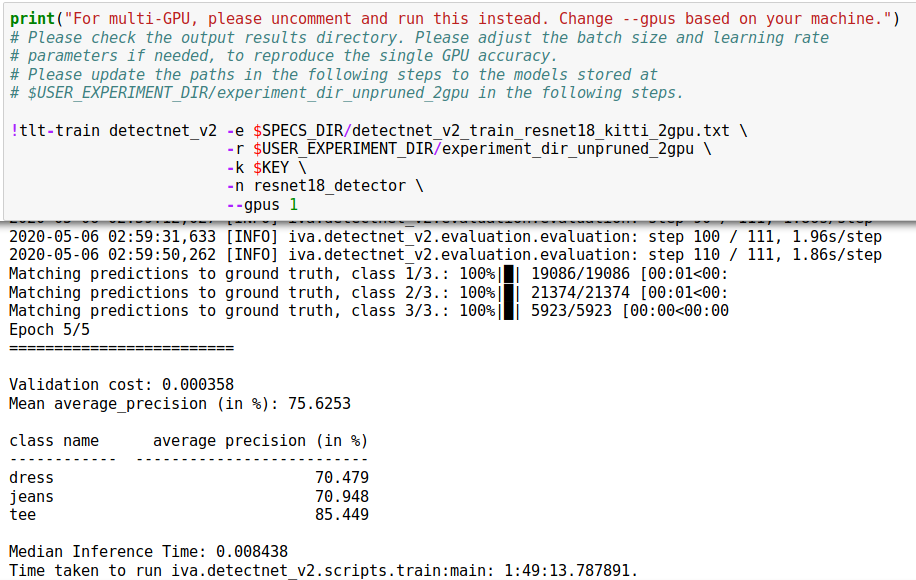Click the $USER_EXPERIMENT_DIR comment line
916x580 pixels.
point(346,93)
